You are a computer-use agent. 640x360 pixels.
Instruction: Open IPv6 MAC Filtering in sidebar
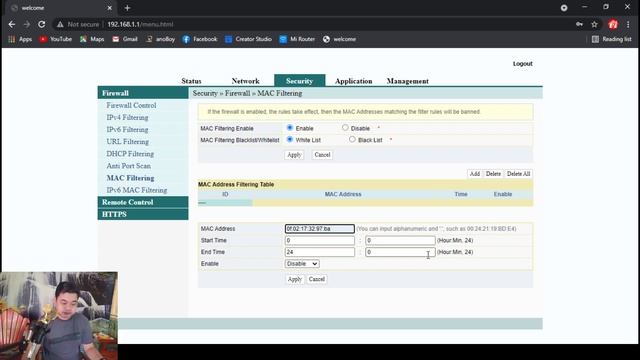pos(137,190)
